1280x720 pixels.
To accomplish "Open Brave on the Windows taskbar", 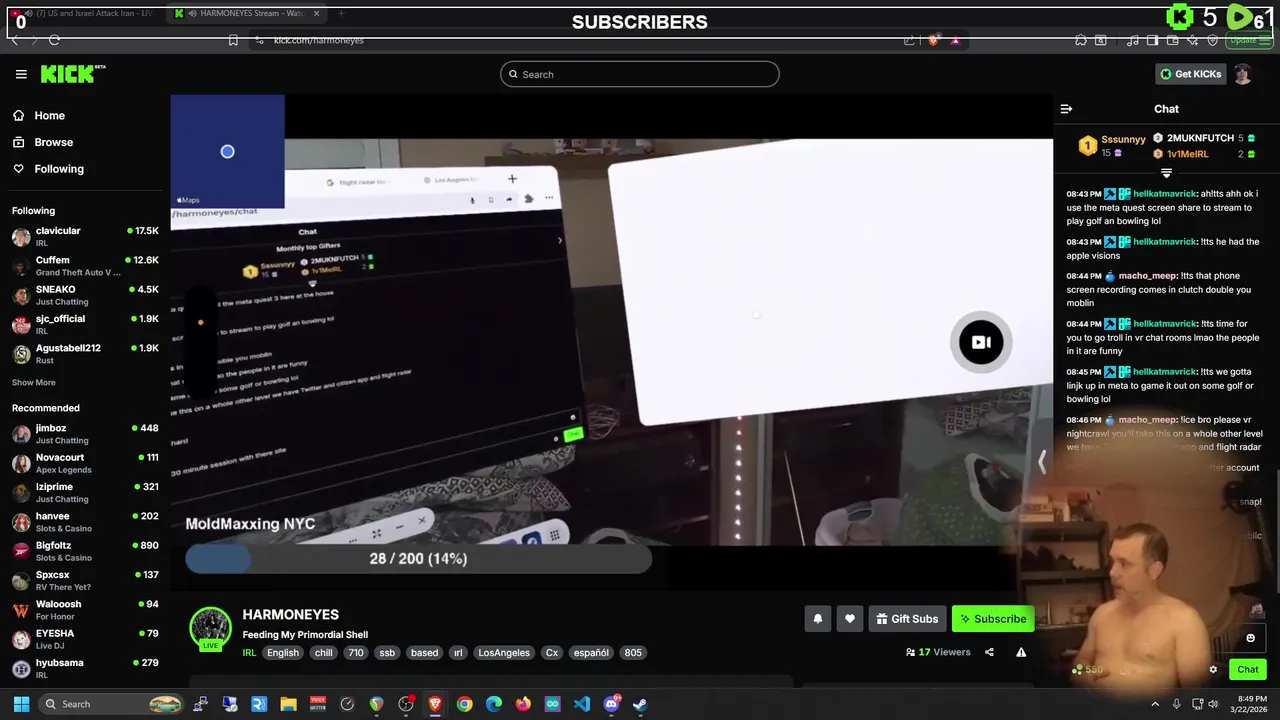I will 435,704.
